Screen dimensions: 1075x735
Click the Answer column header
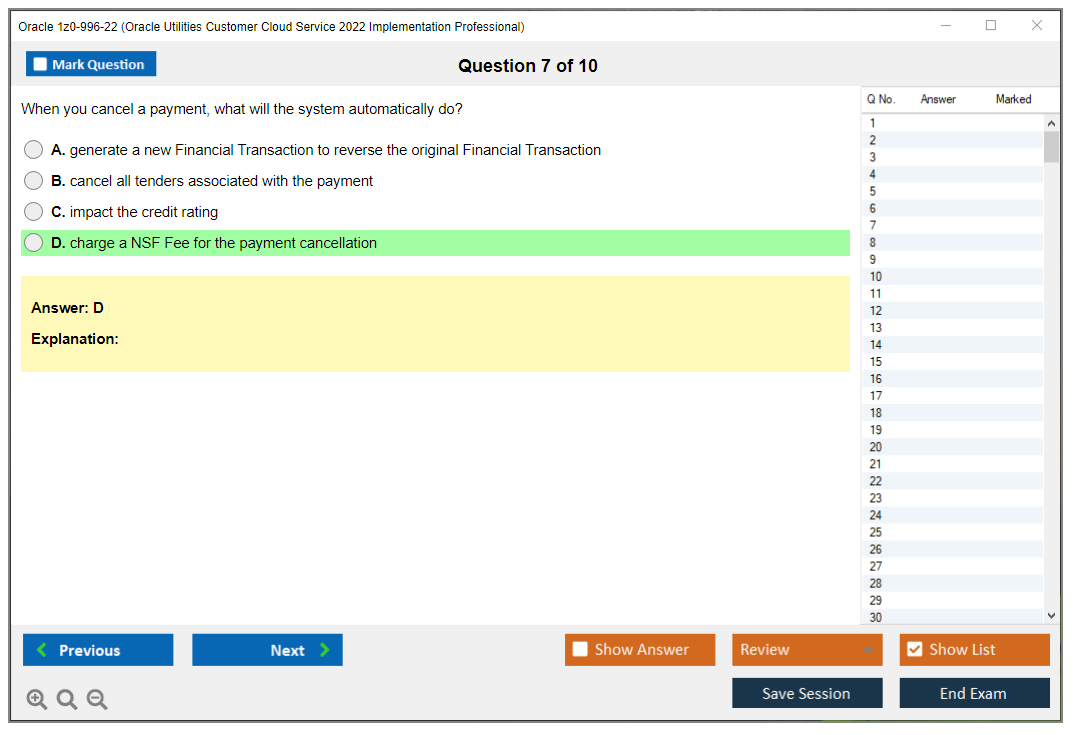(x=938, y=99)
